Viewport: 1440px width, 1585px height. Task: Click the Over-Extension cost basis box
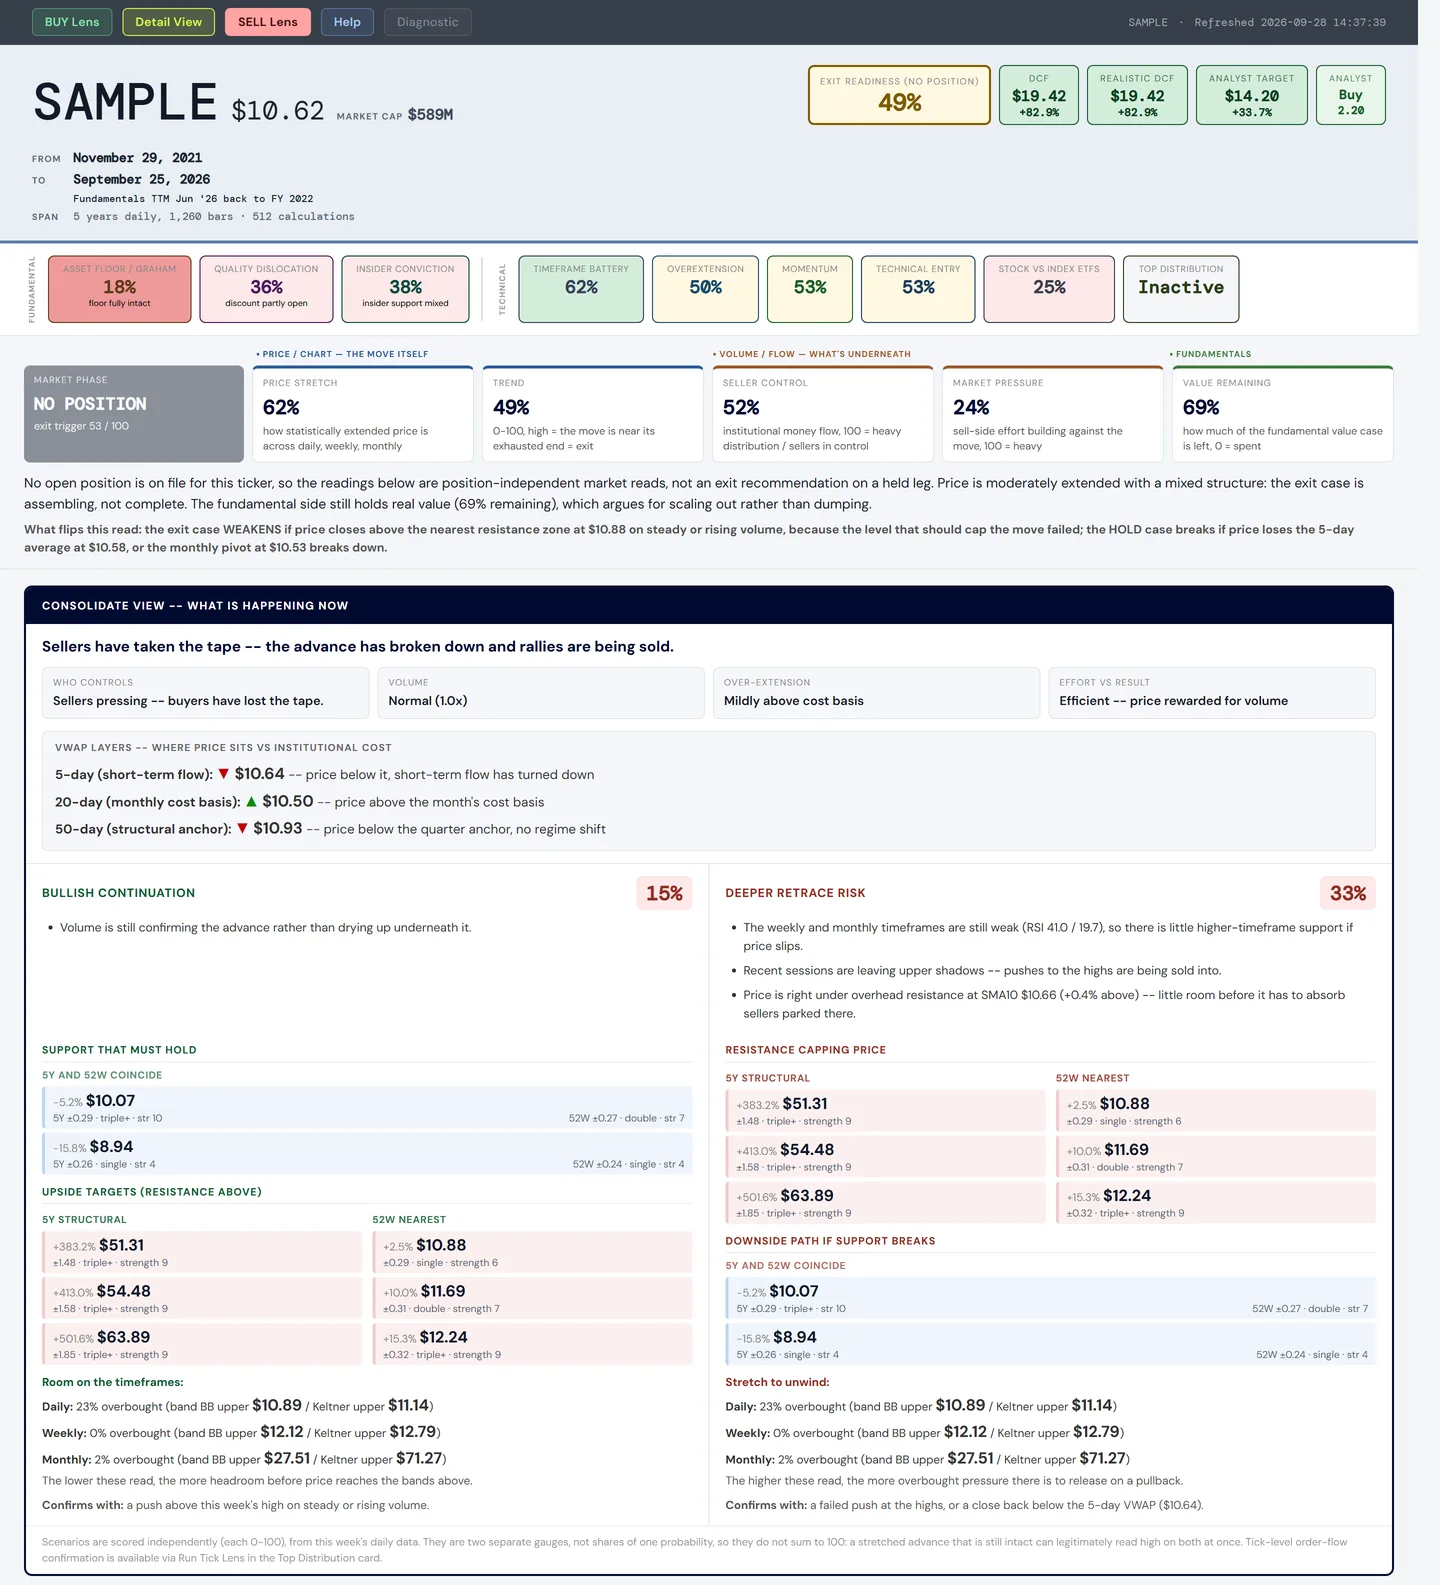876,693
